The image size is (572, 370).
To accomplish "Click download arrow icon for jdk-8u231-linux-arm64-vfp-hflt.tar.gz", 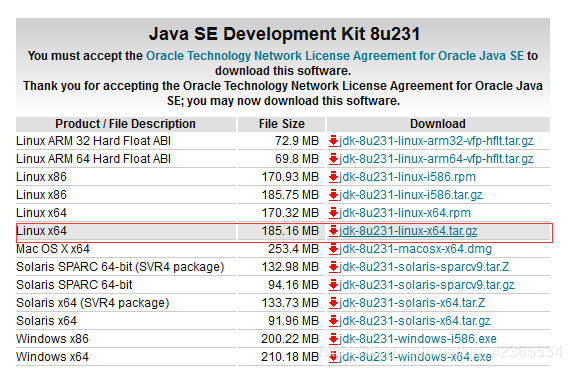I will click(333, 159).
